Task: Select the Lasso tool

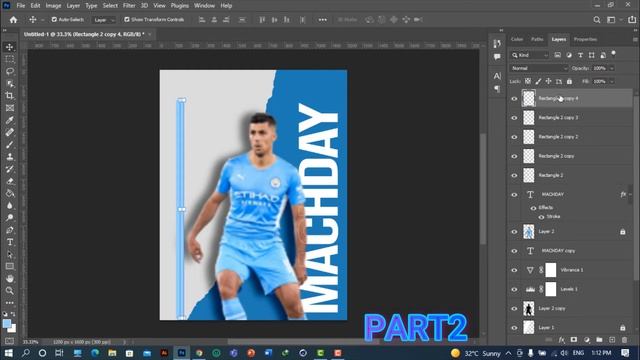Action: click(x=9, y=71)
